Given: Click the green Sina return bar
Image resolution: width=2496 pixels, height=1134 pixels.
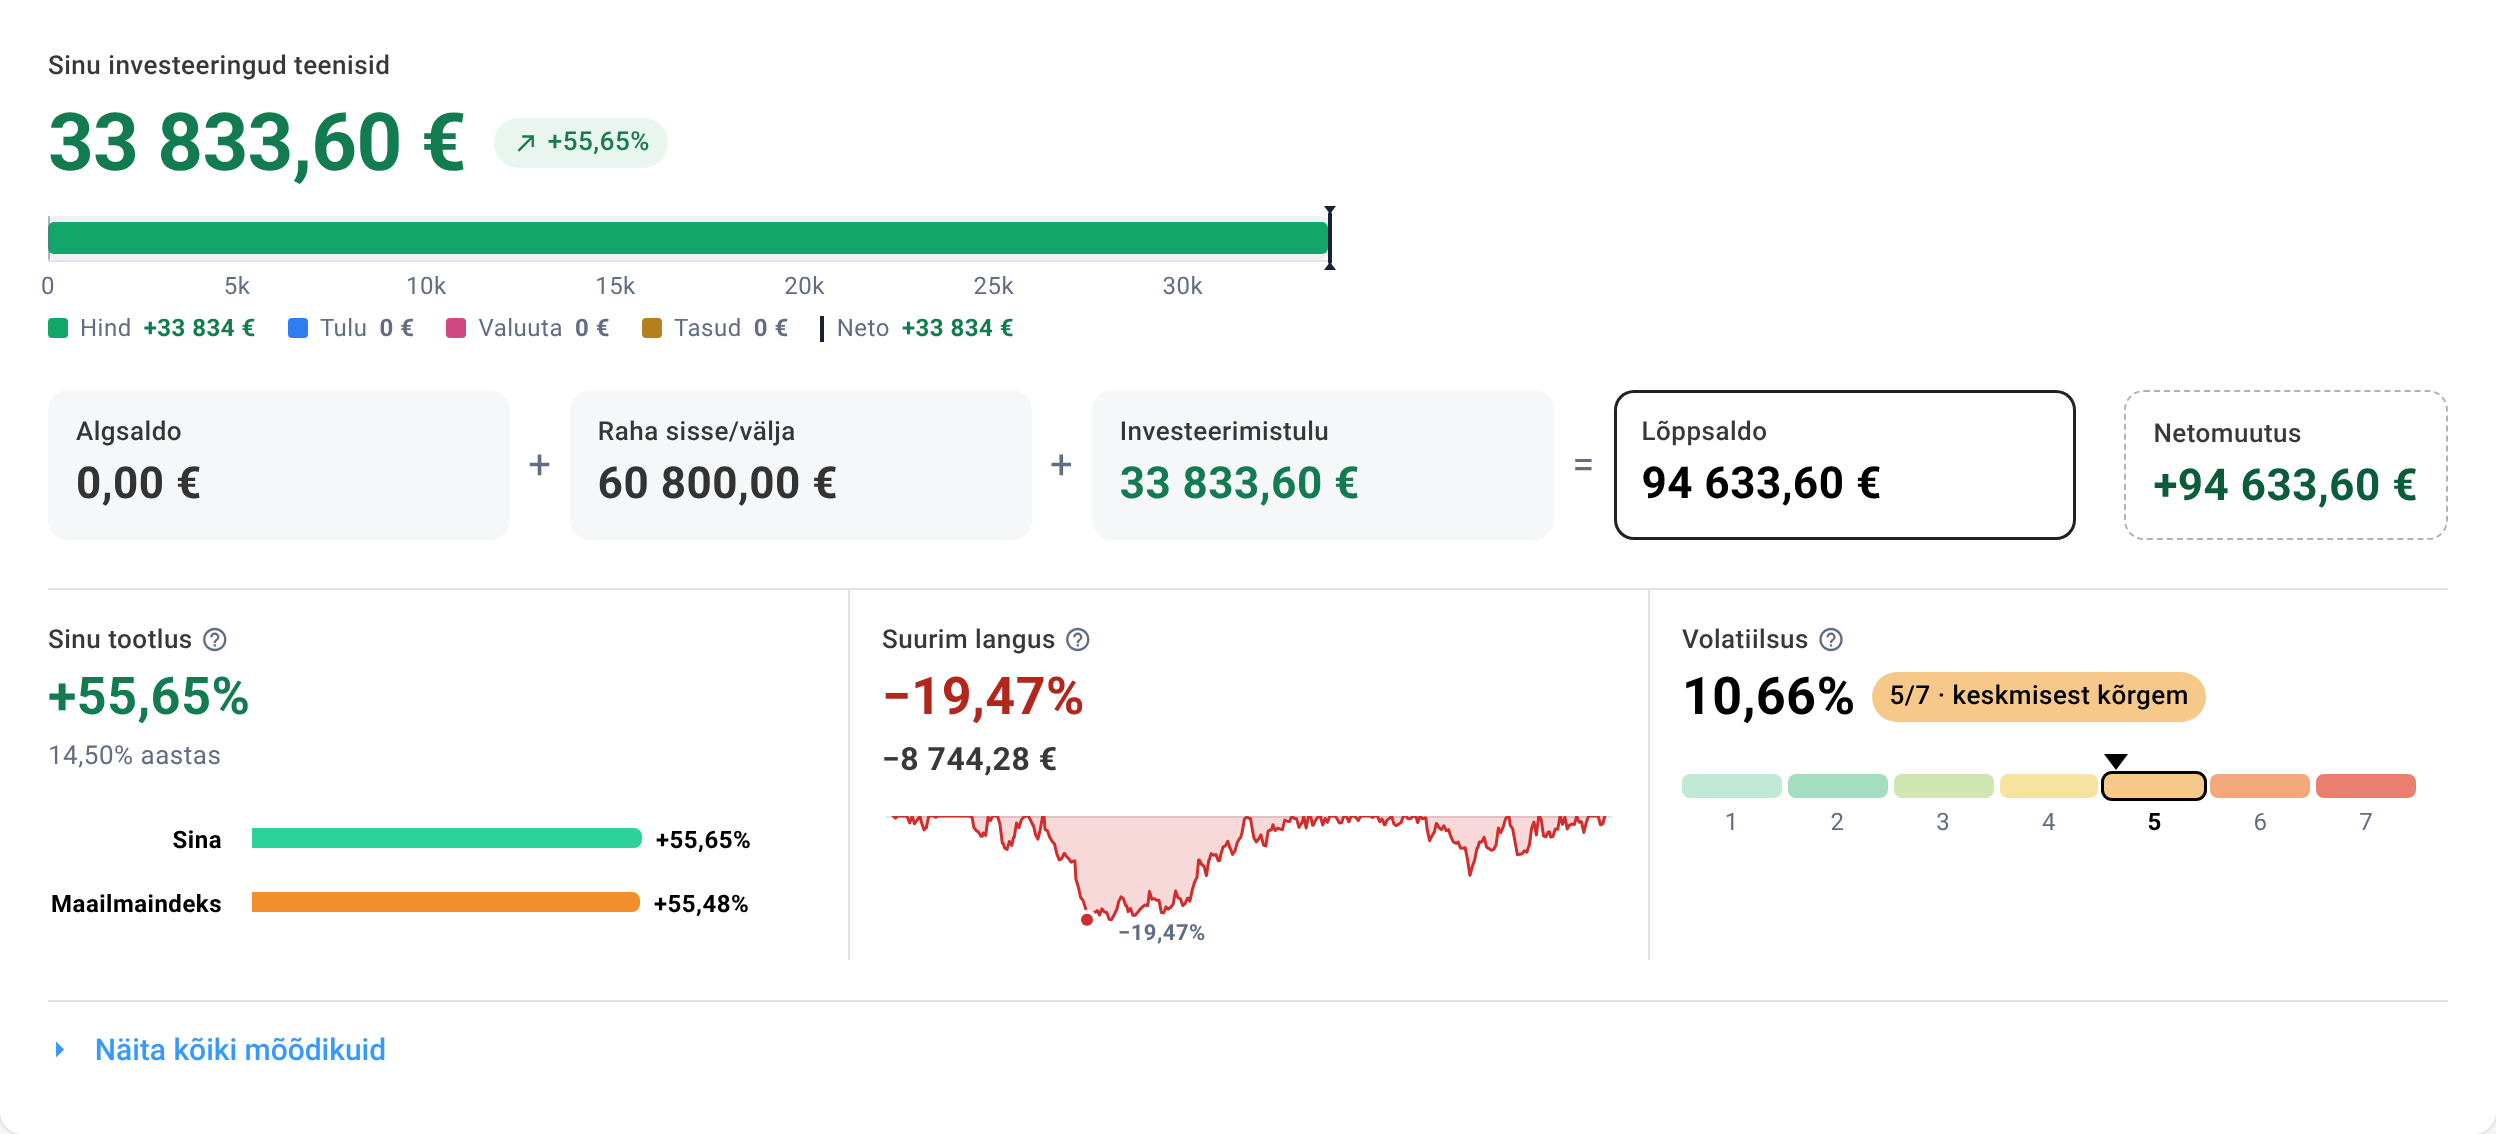Looking at the screenshot, I should click(447, 838).
